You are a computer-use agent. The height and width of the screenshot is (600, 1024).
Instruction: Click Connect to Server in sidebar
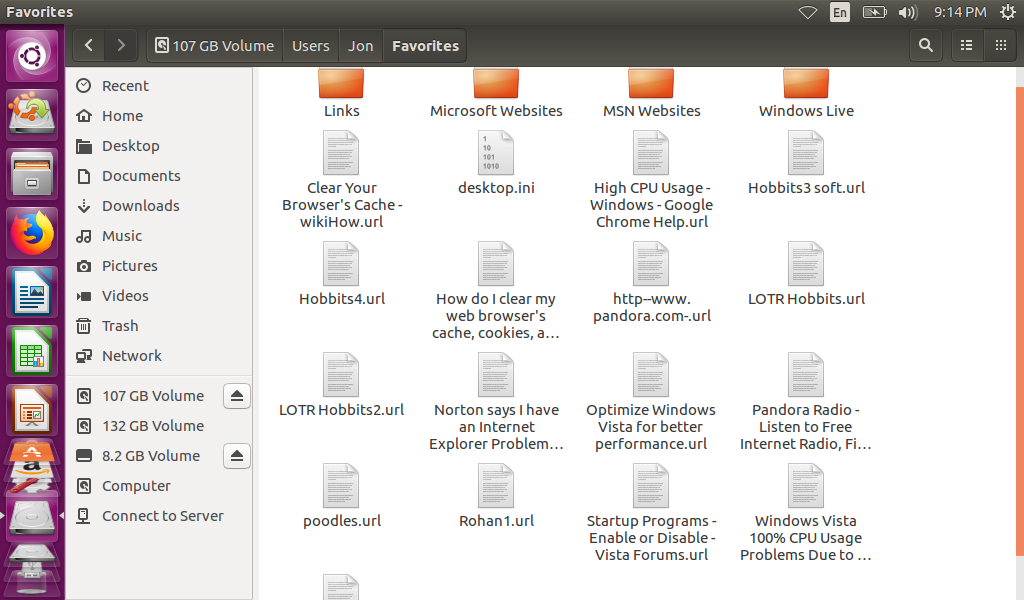pyautogui.click(x=162, y=516)
